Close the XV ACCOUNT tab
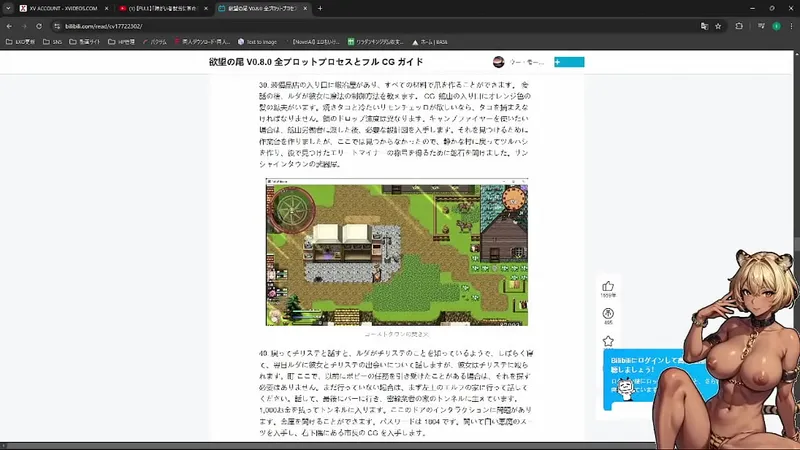800x450 pixels. coord(106,8)
